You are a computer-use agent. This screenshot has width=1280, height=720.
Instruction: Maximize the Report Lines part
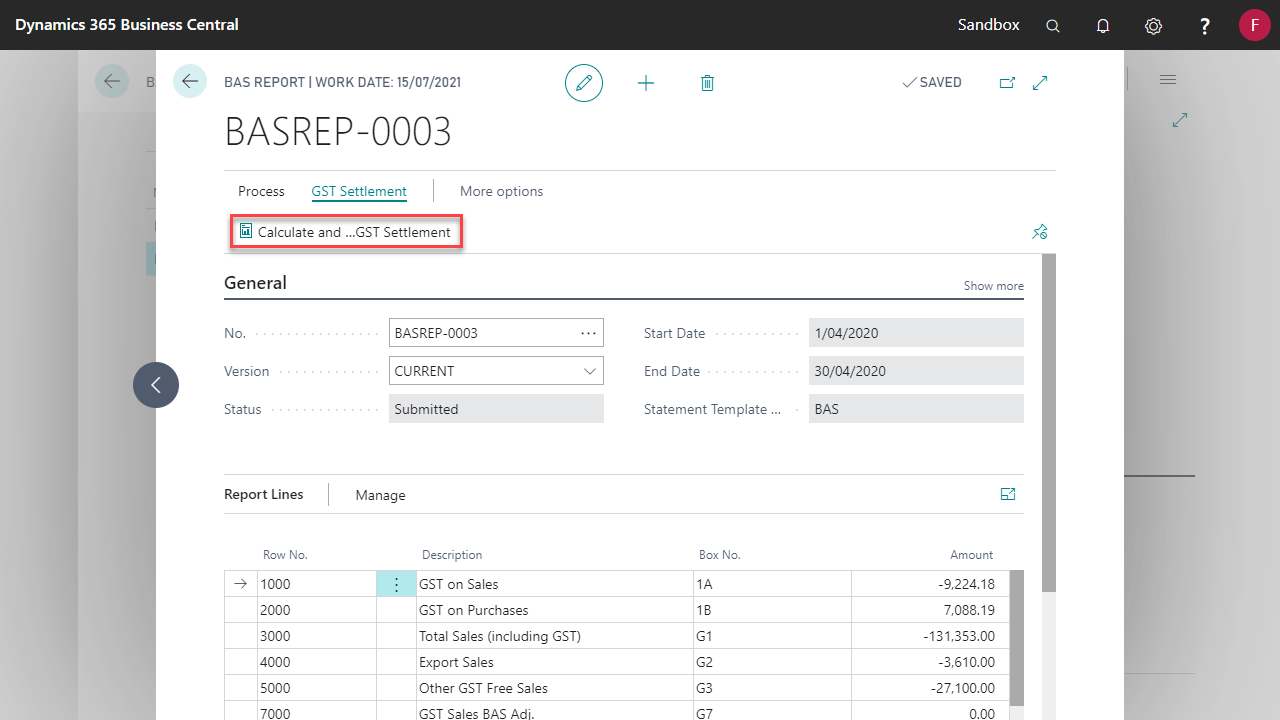pos(1008,494)
